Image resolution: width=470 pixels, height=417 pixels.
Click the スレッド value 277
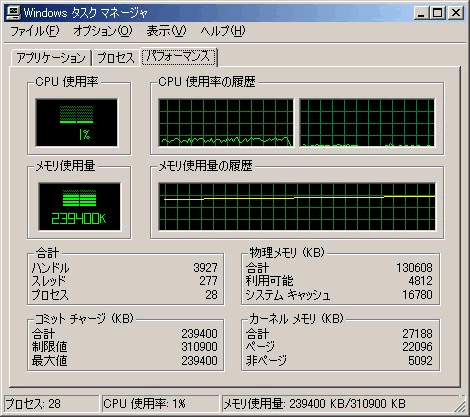point(208,281)
